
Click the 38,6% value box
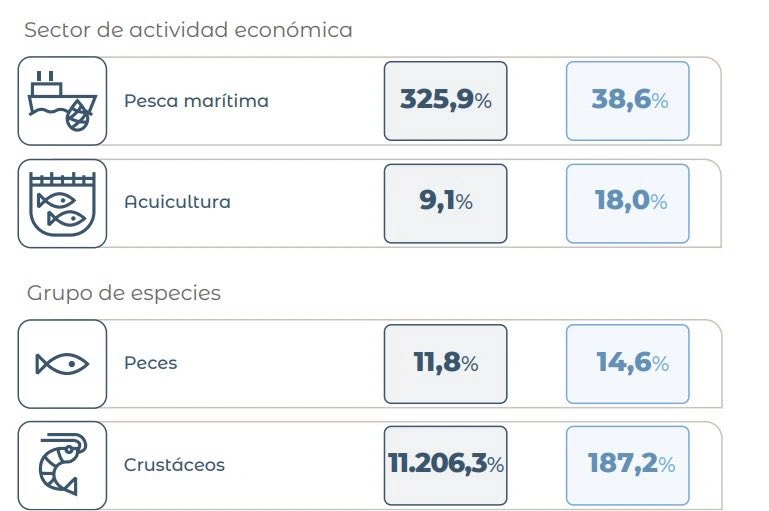[628, 101]
